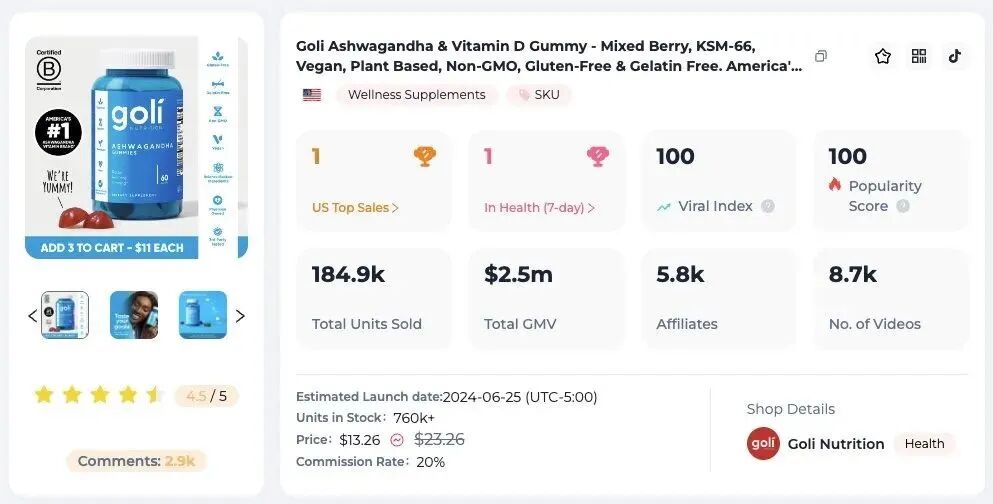Expand the US Top Sales ranking
The width and height of the screenshot is (993, 504).
356,208
